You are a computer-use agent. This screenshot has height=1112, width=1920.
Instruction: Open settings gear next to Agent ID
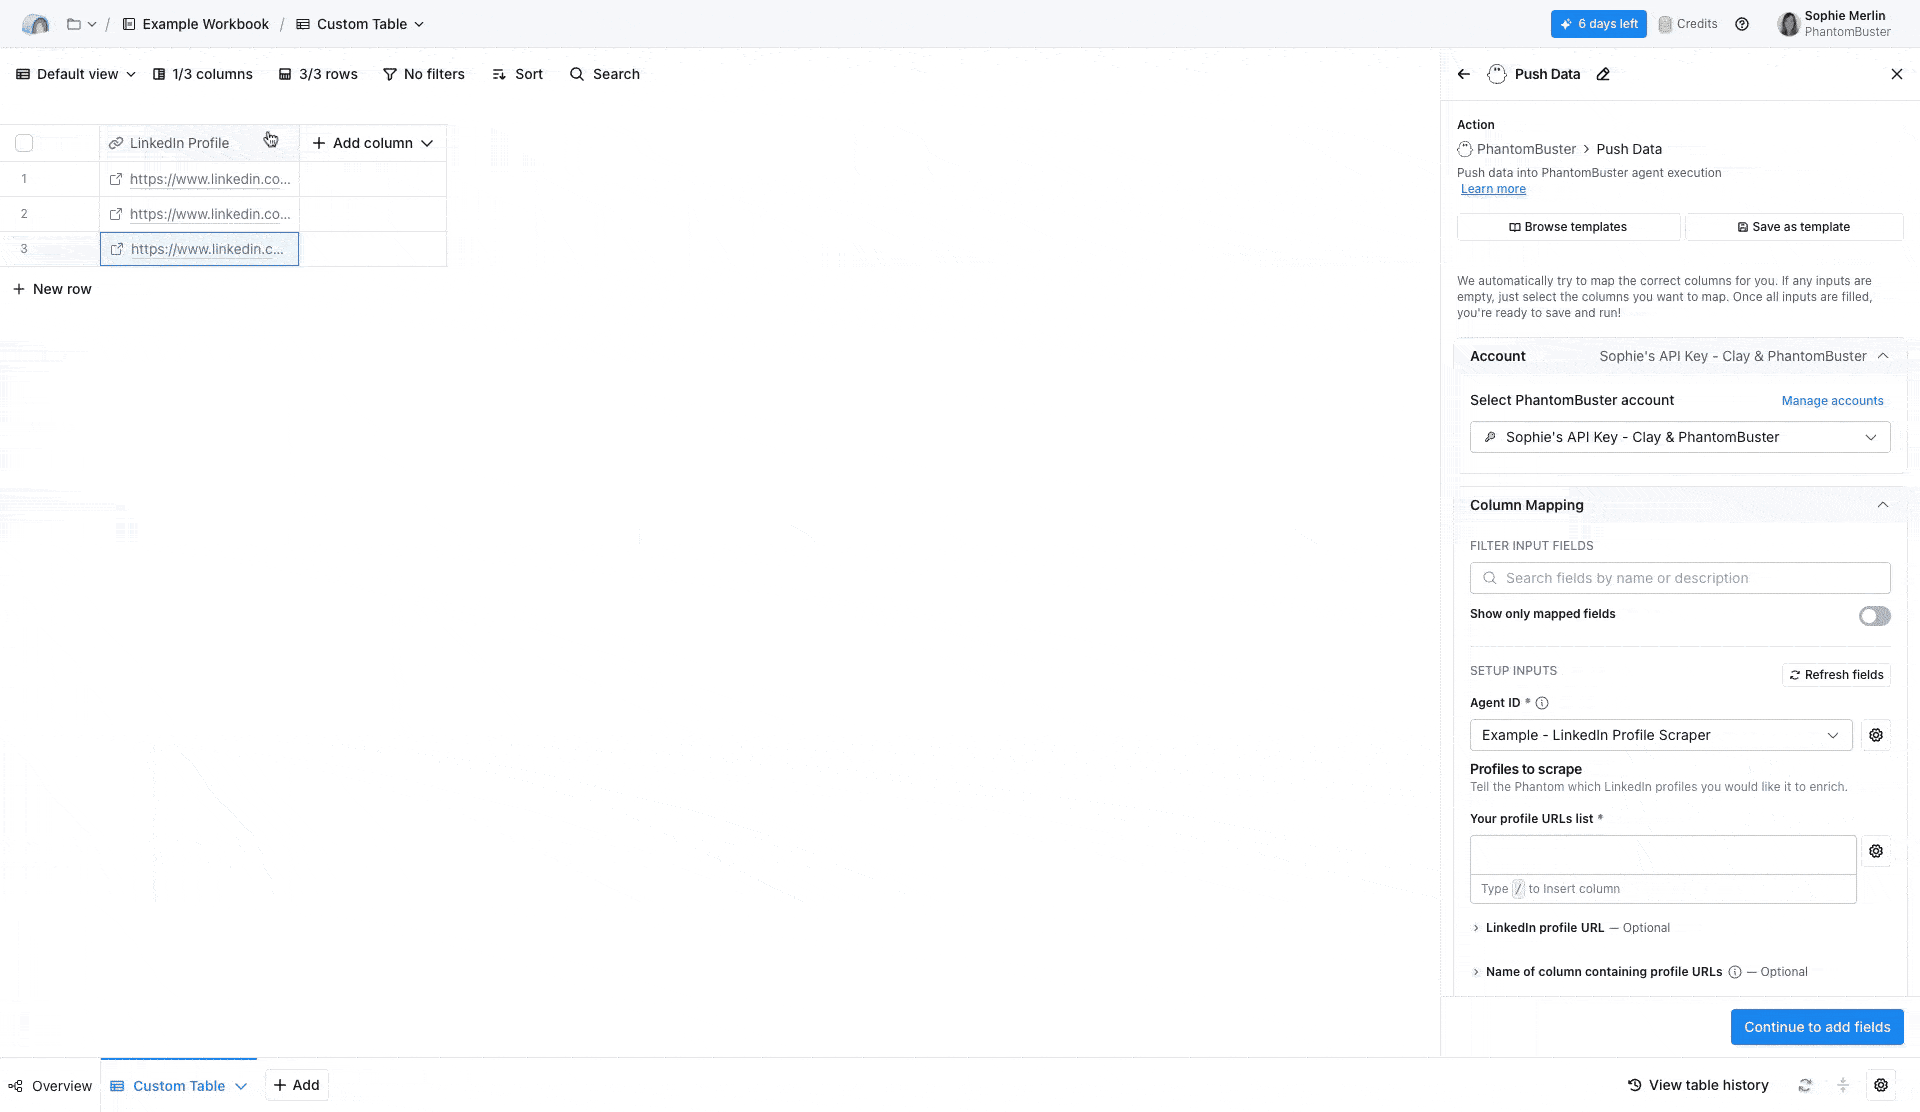pos(1876,735)
